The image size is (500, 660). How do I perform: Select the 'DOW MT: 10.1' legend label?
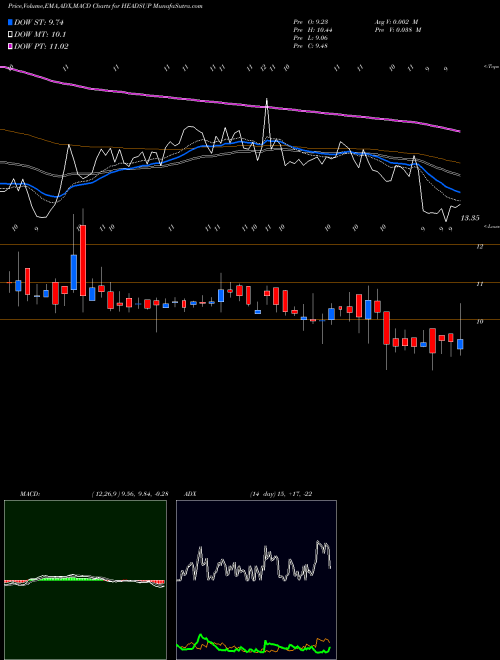pos(40,35)
